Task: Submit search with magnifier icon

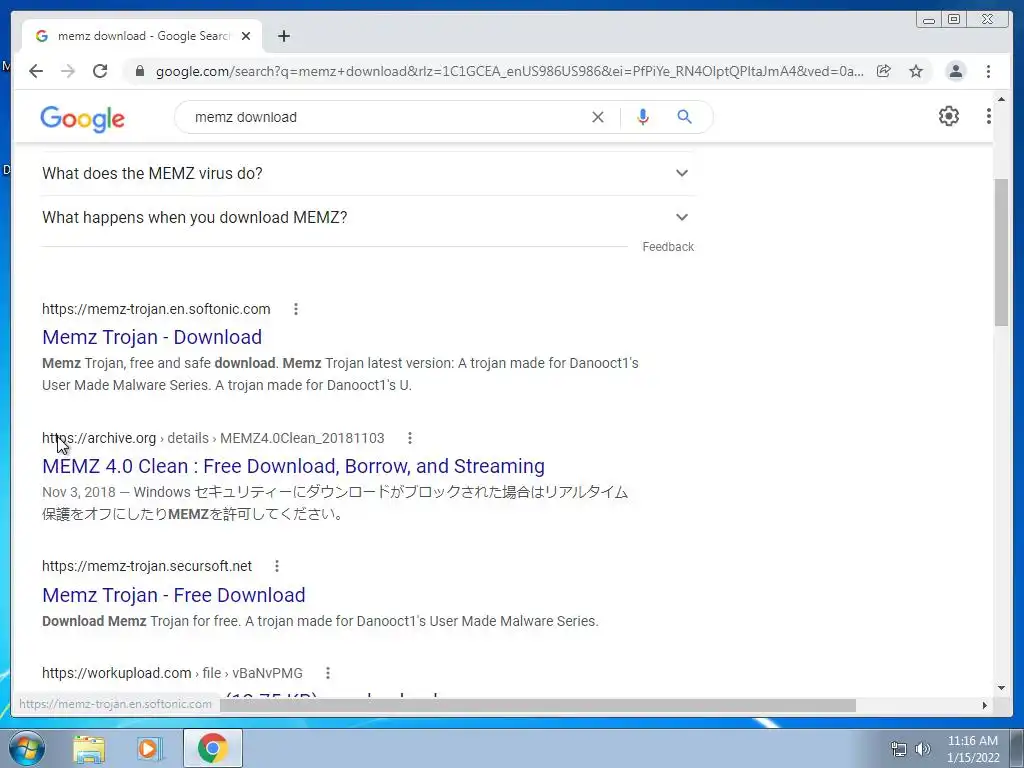Action: coord(684,117)
